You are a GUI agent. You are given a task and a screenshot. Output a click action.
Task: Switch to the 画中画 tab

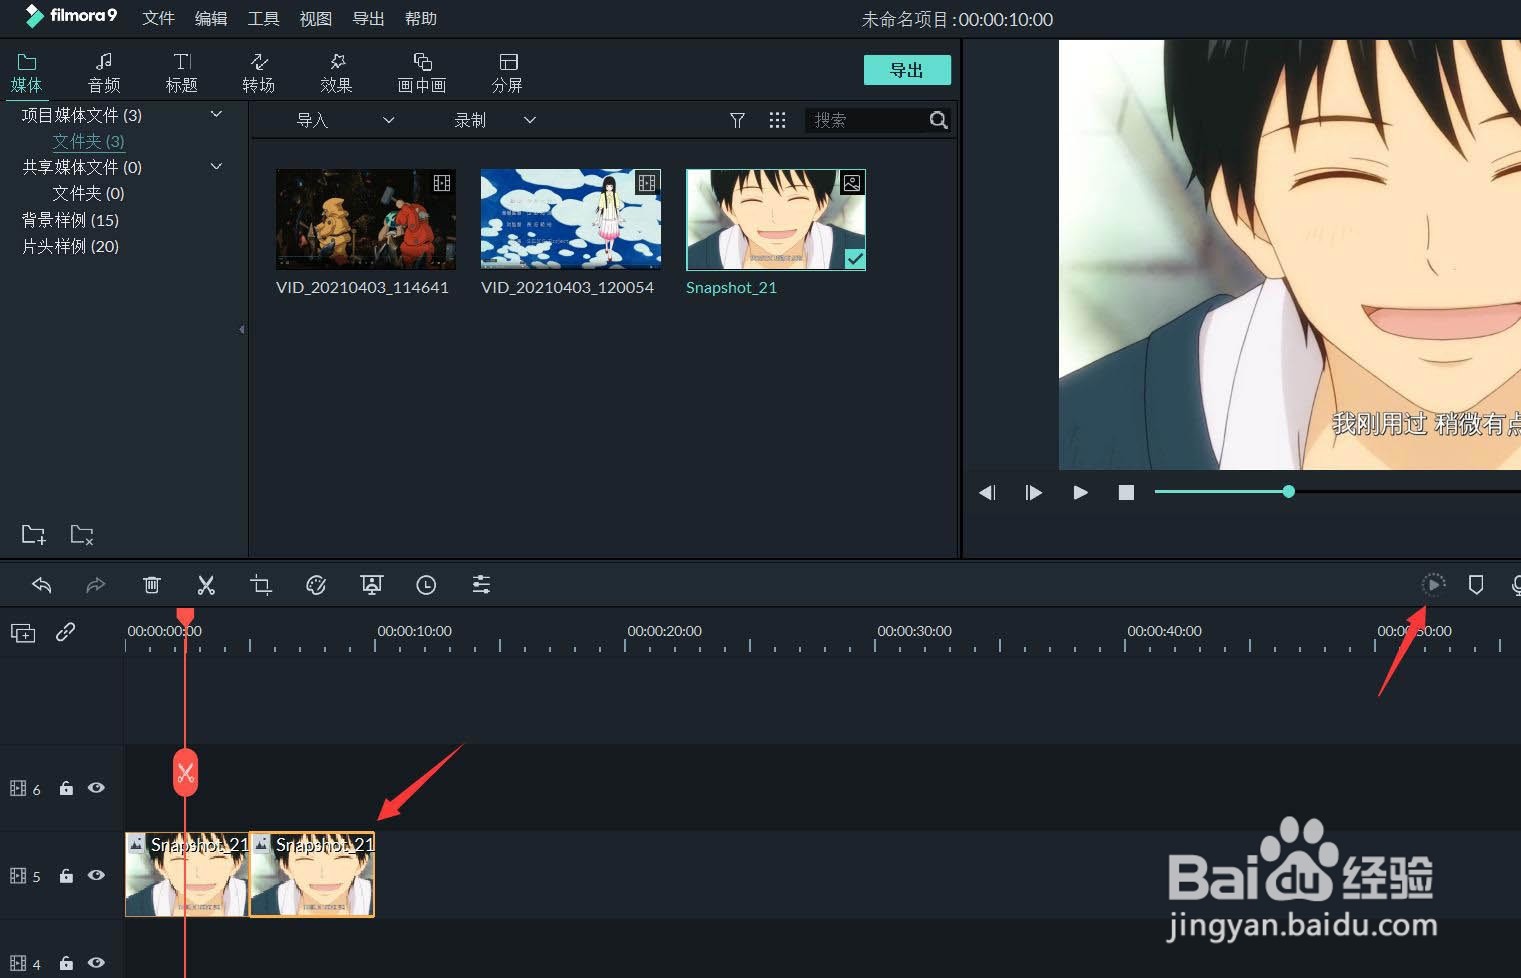(x=422, y=73)
